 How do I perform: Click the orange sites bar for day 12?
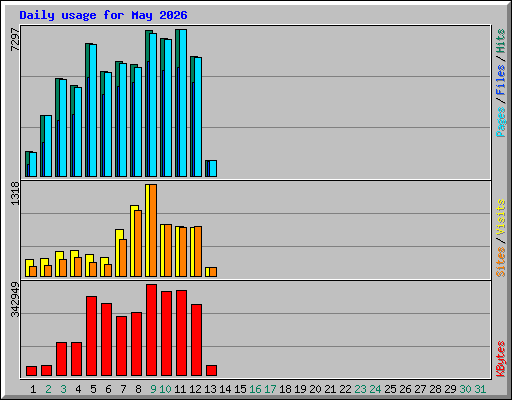tap(198, 251)
